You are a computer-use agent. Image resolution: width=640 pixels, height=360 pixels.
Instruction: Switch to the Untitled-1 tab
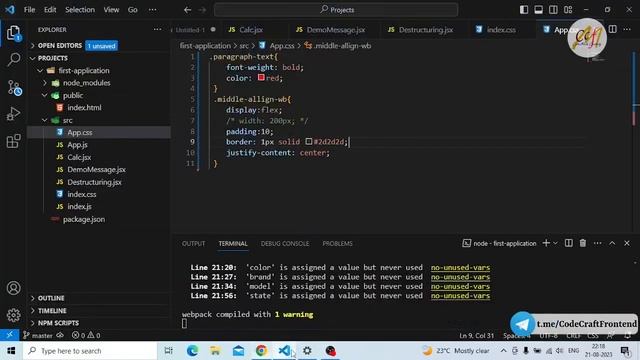point(193,29)
